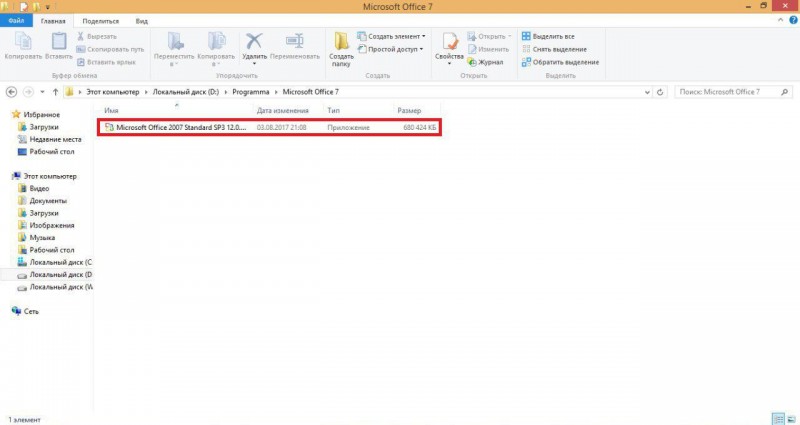The image size is (800, 425).
Task: Open the address bar history dropdown
Action: pos(647,92)
